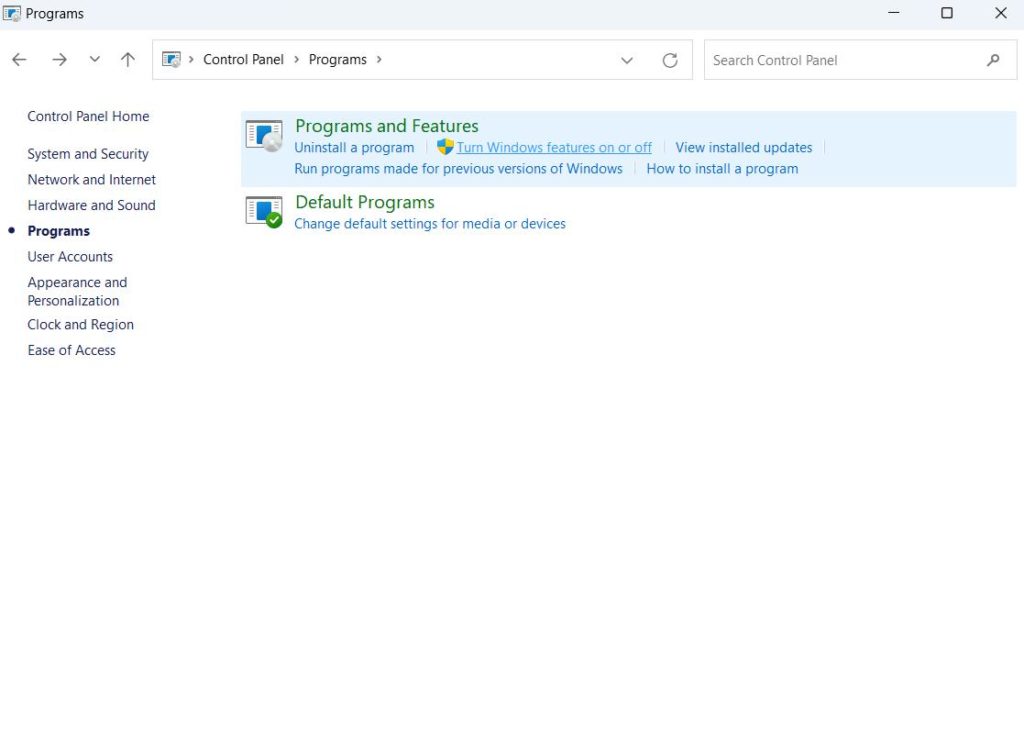Expand the chevron after Programs breadcrumb
This screenshot has height=743, width=1024.
pos(379,59)
